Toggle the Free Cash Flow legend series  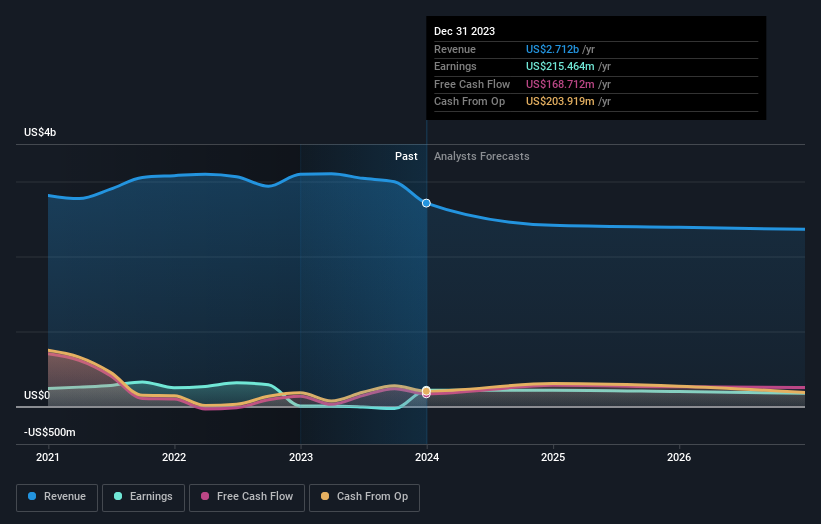click(247, 497)
